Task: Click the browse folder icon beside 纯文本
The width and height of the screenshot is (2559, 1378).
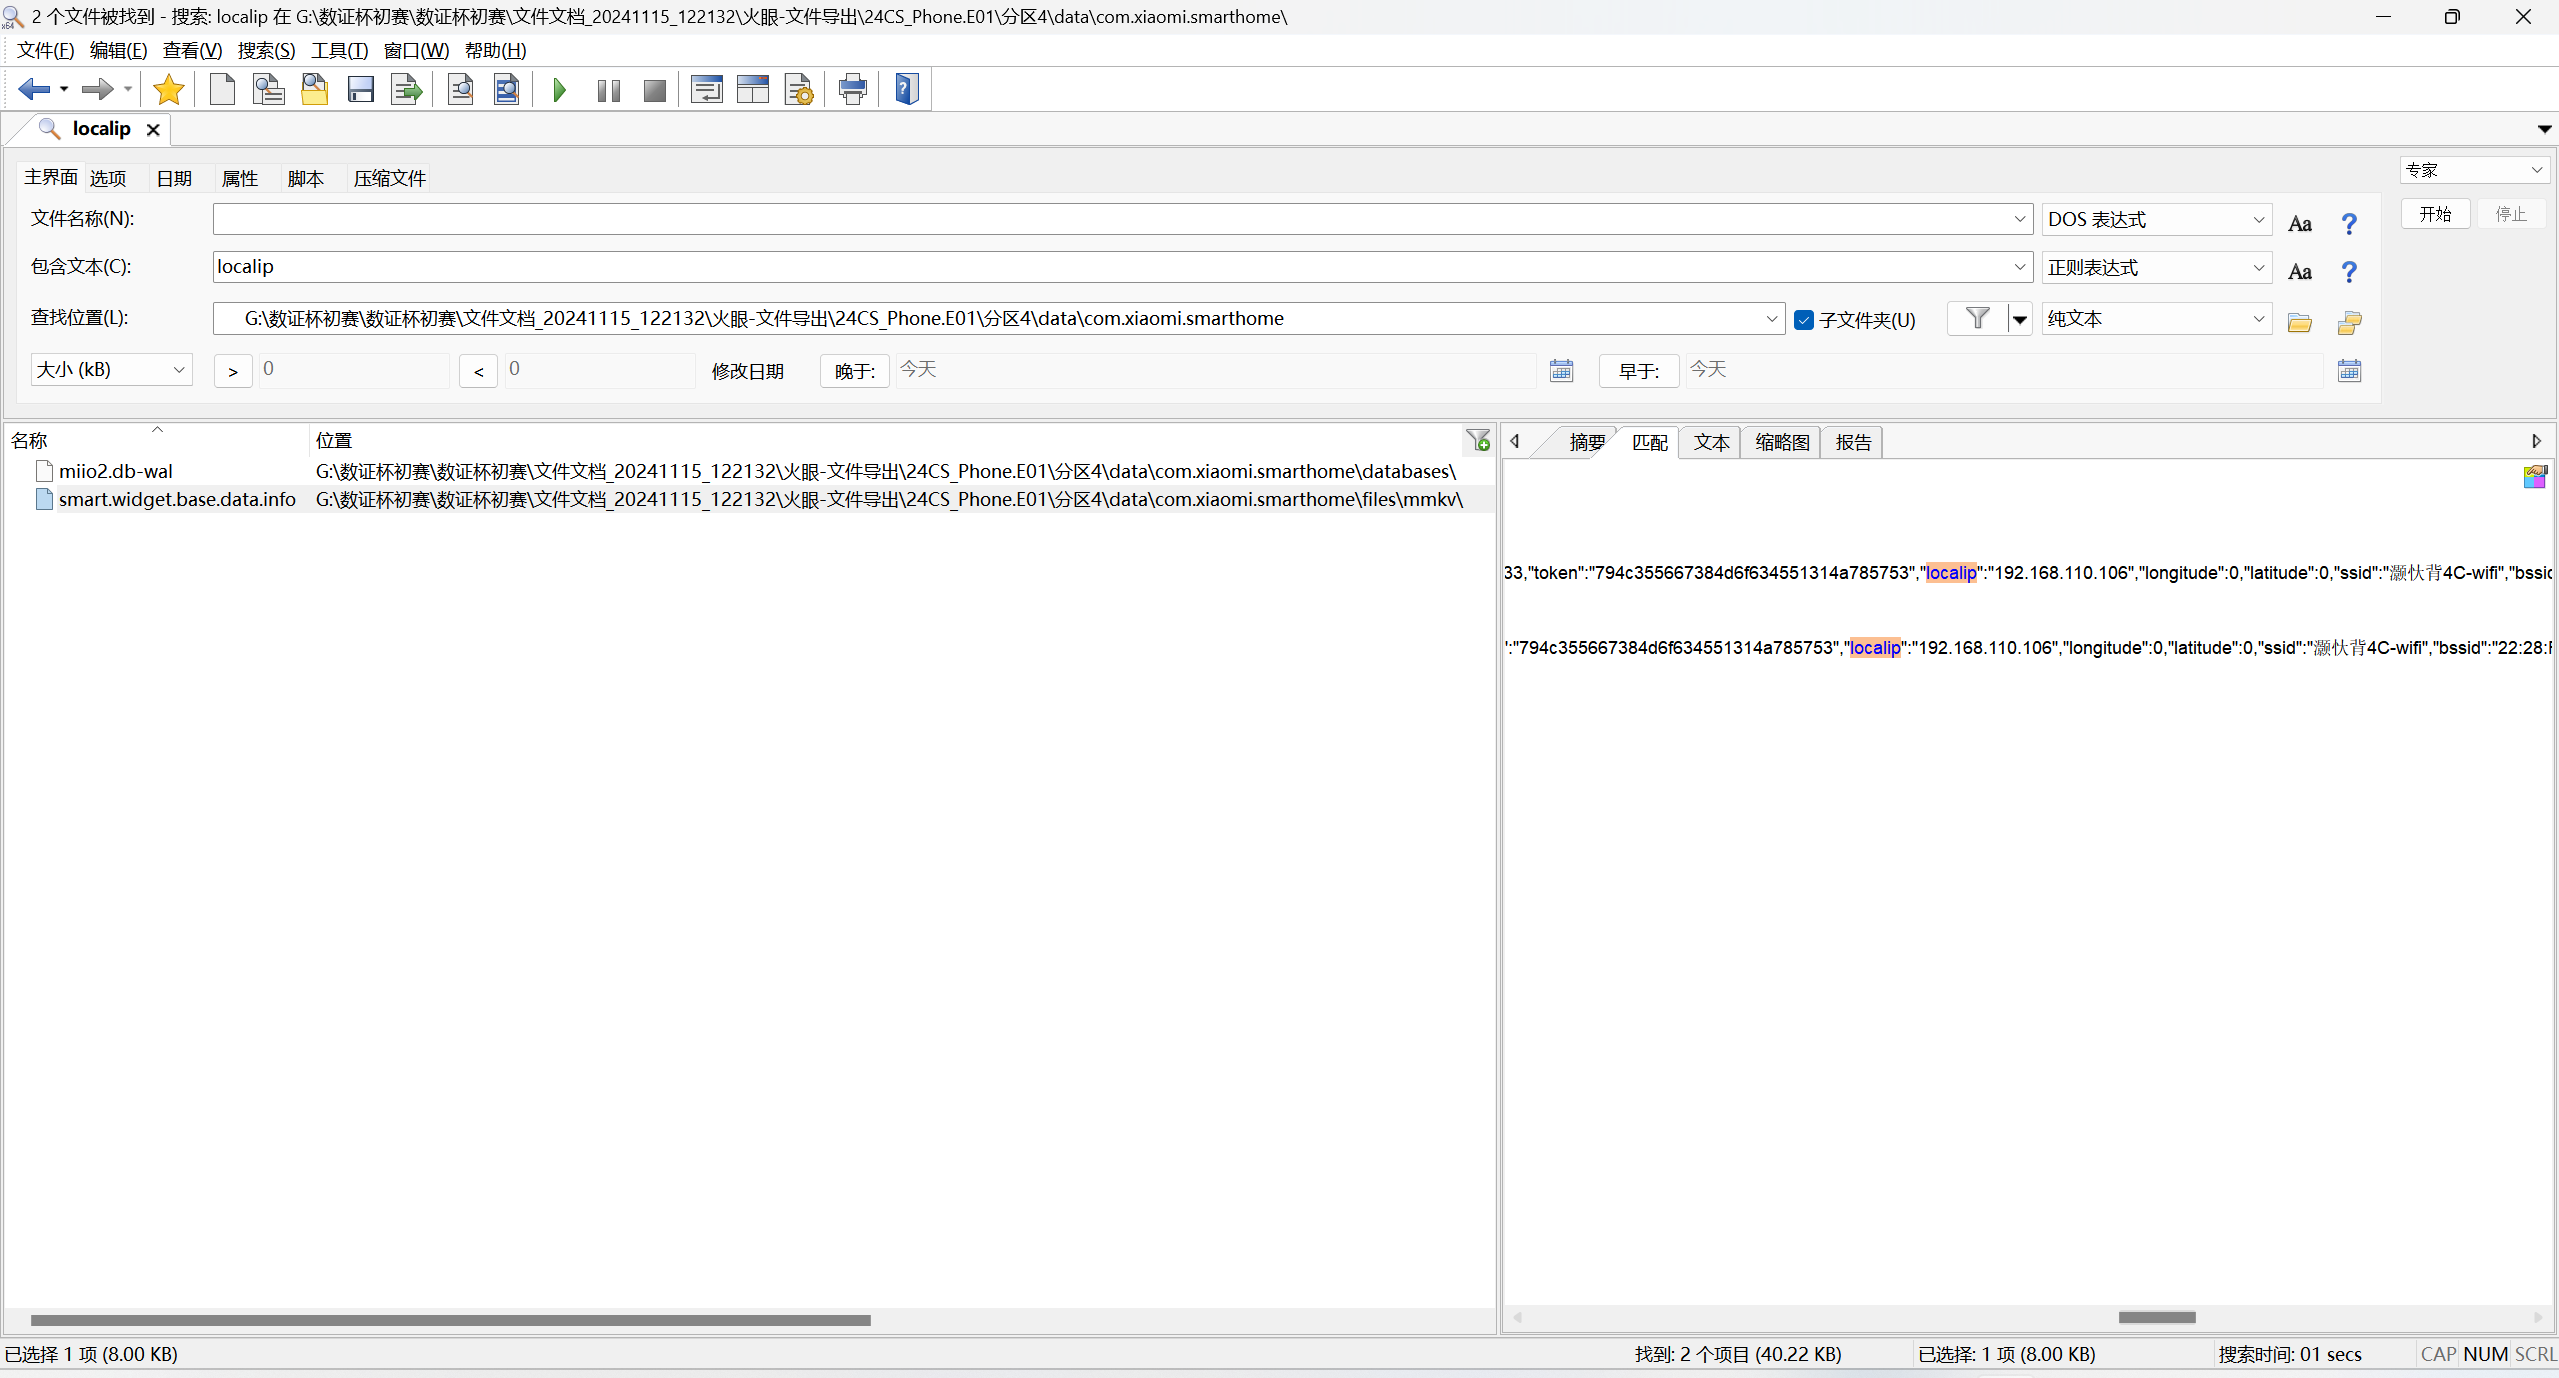Action: [x=2299, y=322]
